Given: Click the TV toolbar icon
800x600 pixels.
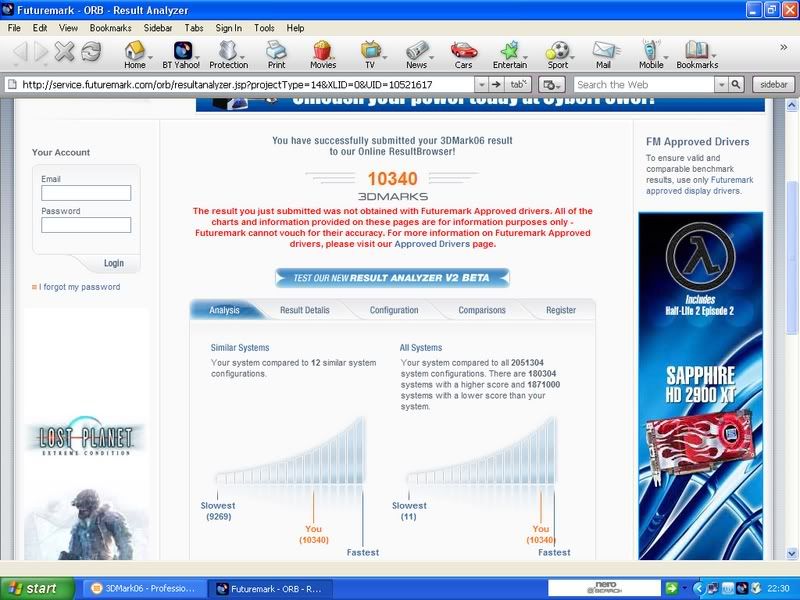Looking at the screenshot, I should click(x=370, y=55).
